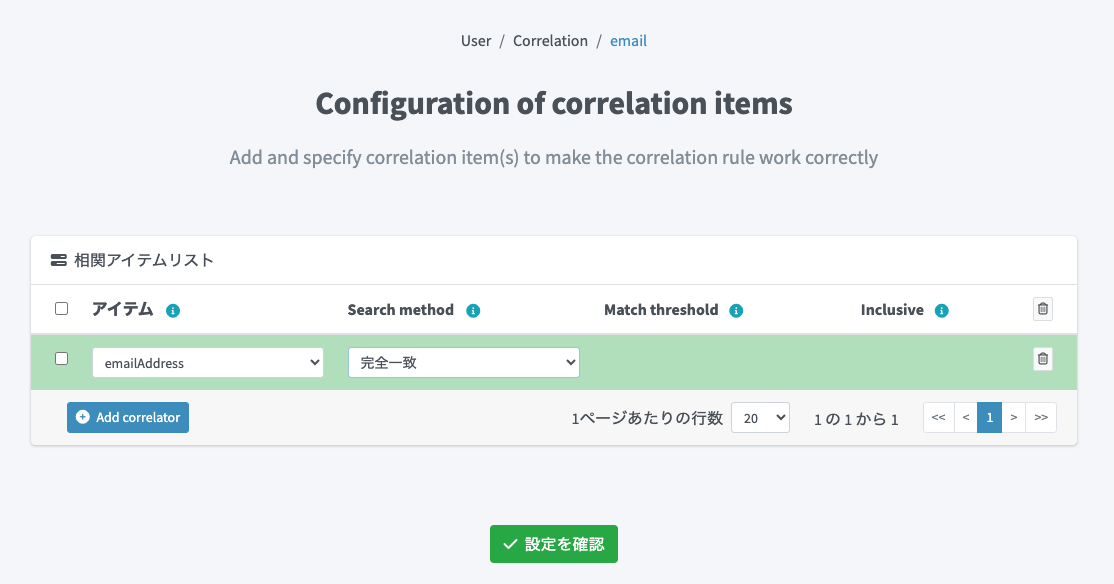Go to User in the breadcrumb
The height and width of the screenshot is (584, 1114).
point(476,41)
